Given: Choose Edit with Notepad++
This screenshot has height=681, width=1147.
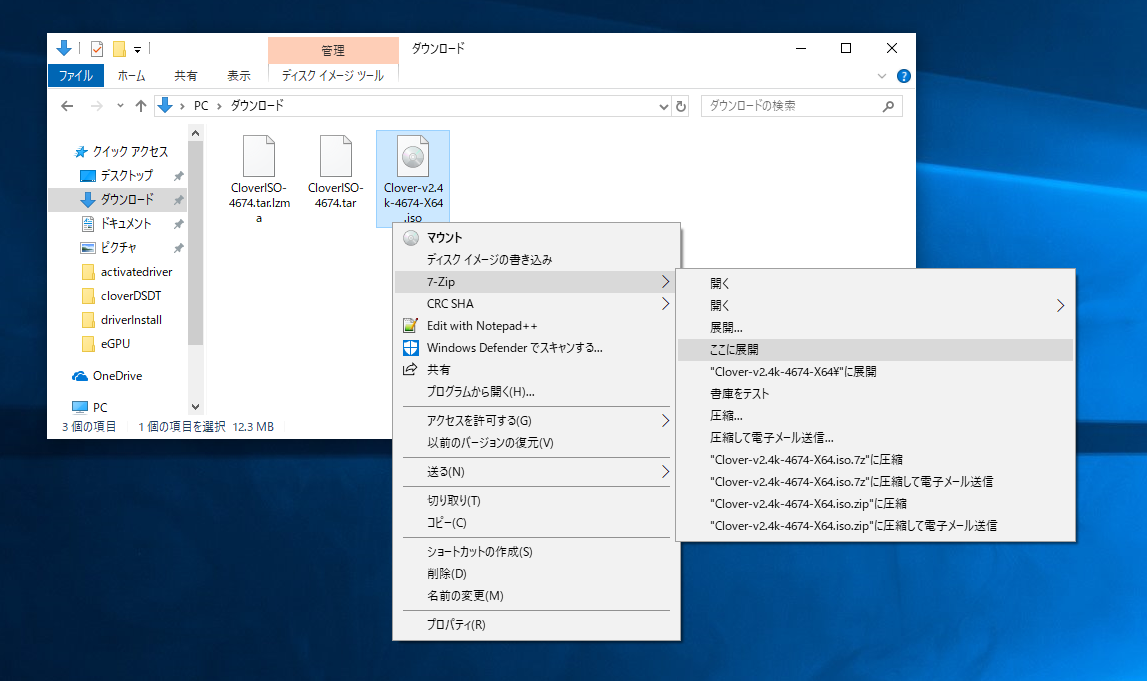Looking at the screenshot, I should tap(536, 326).
